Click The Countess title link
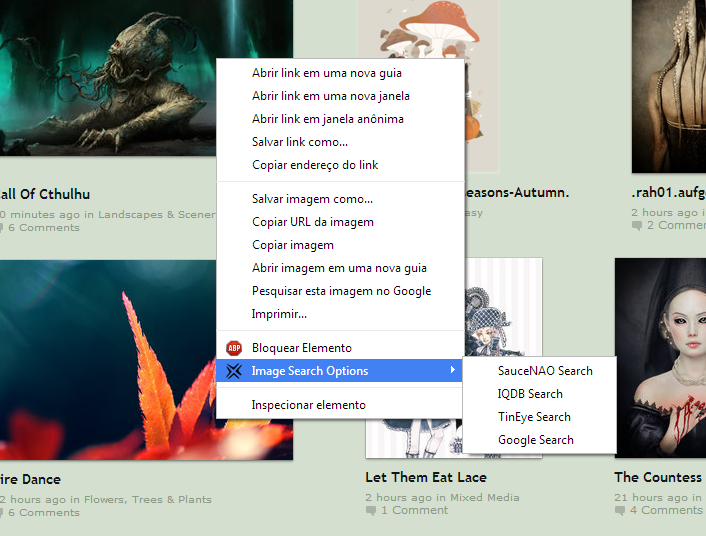The height and width of the screenshot is (536, 706). click(658, 477)
